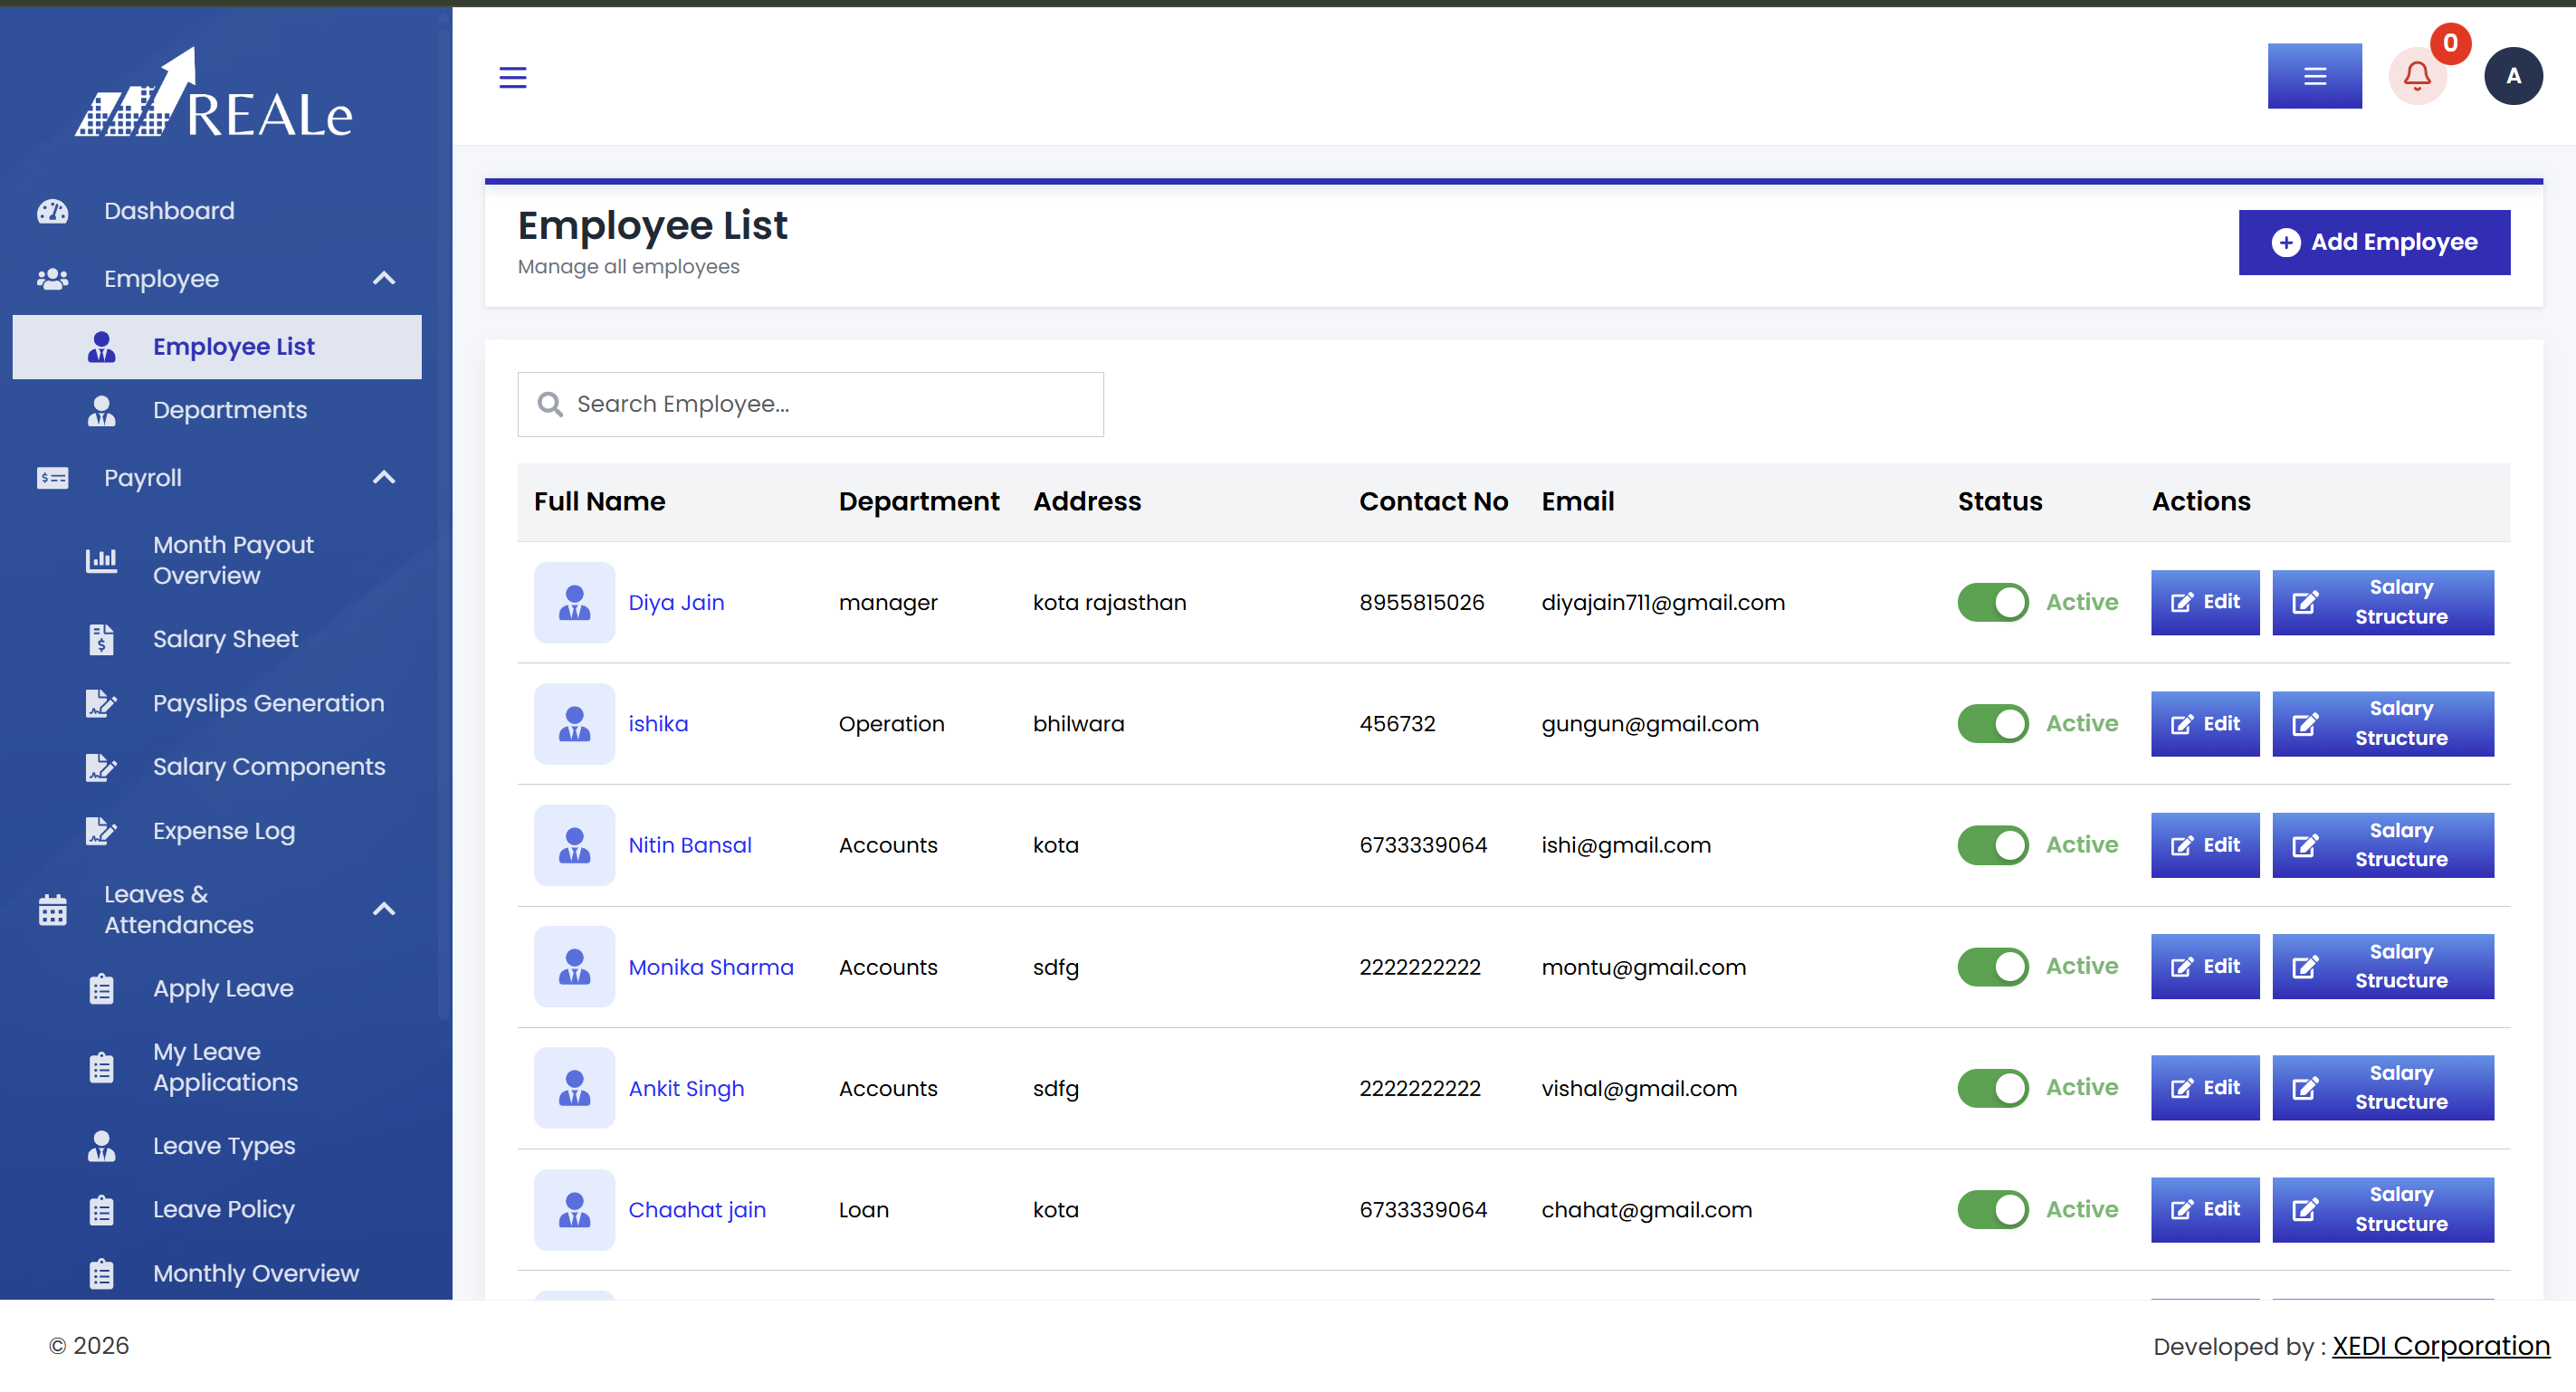
Task: Open Monika Sharma's name link
Action: (711, 967)
